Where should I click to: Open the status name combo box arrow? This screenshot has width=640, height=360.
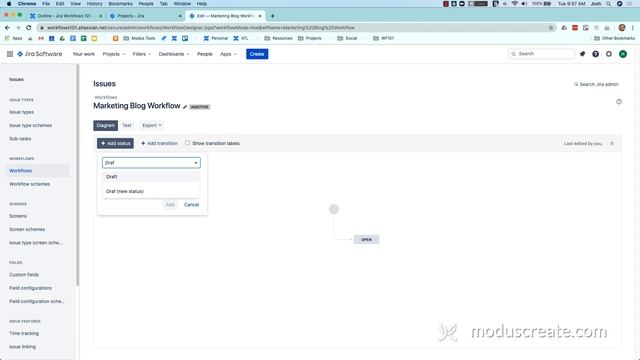pos(196,163)
